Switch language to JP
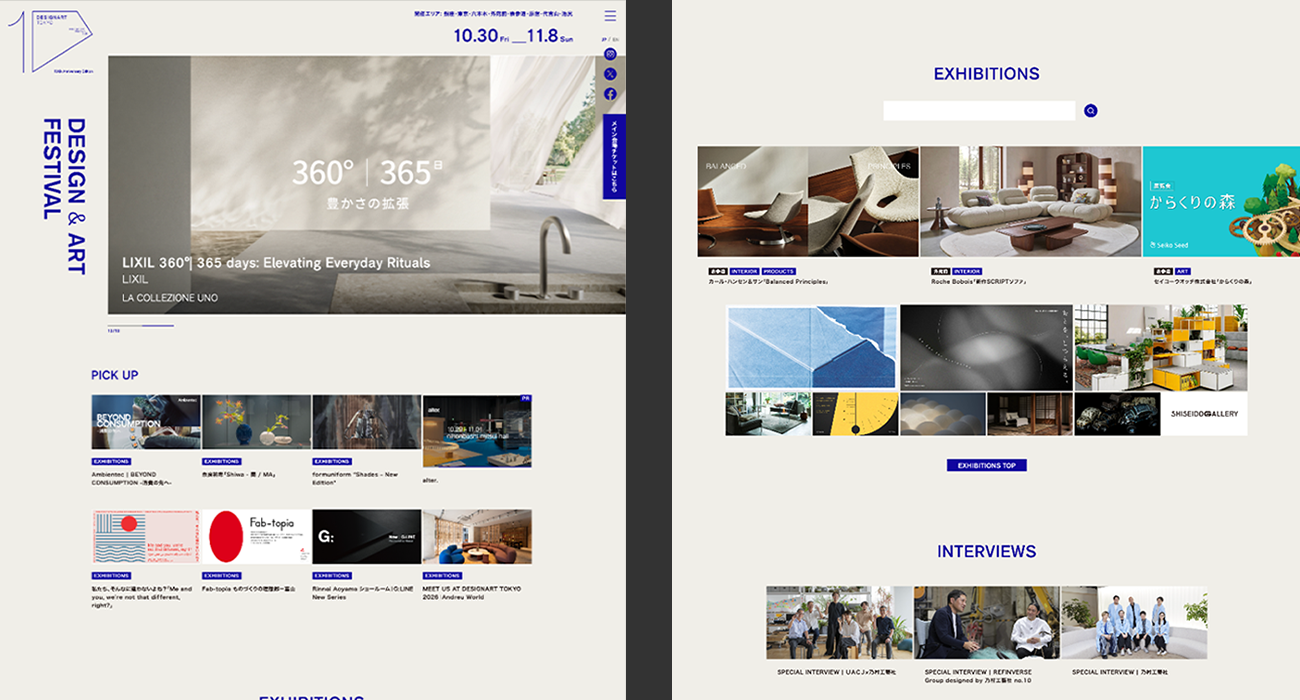Screen dimensions: 1300x700 605,39
